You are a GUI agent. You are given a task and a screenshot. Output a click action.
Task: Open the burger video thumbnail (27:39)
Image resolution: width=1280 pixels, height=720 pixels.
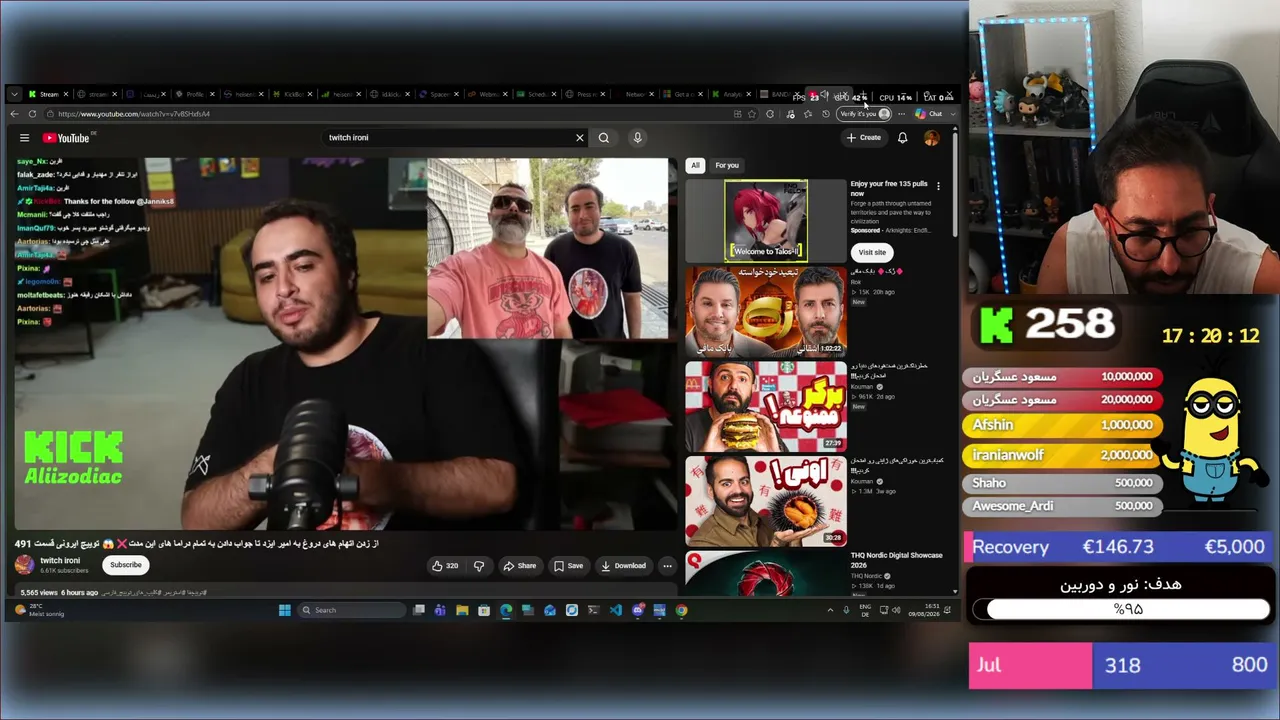tap(766, 406)
